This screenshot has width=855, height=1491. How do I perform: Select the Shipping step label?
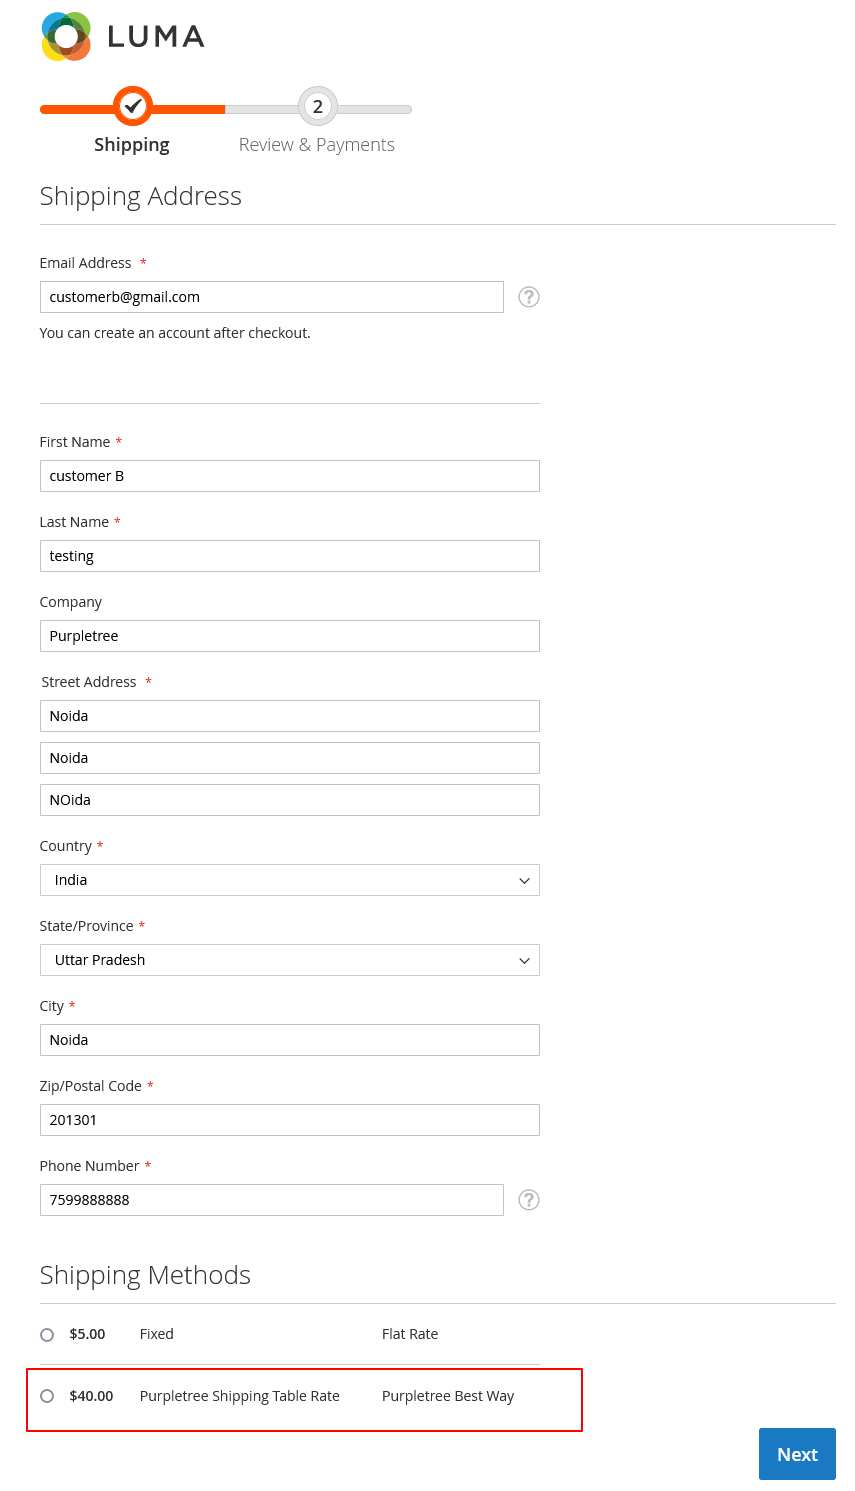[x=132, y=145]
